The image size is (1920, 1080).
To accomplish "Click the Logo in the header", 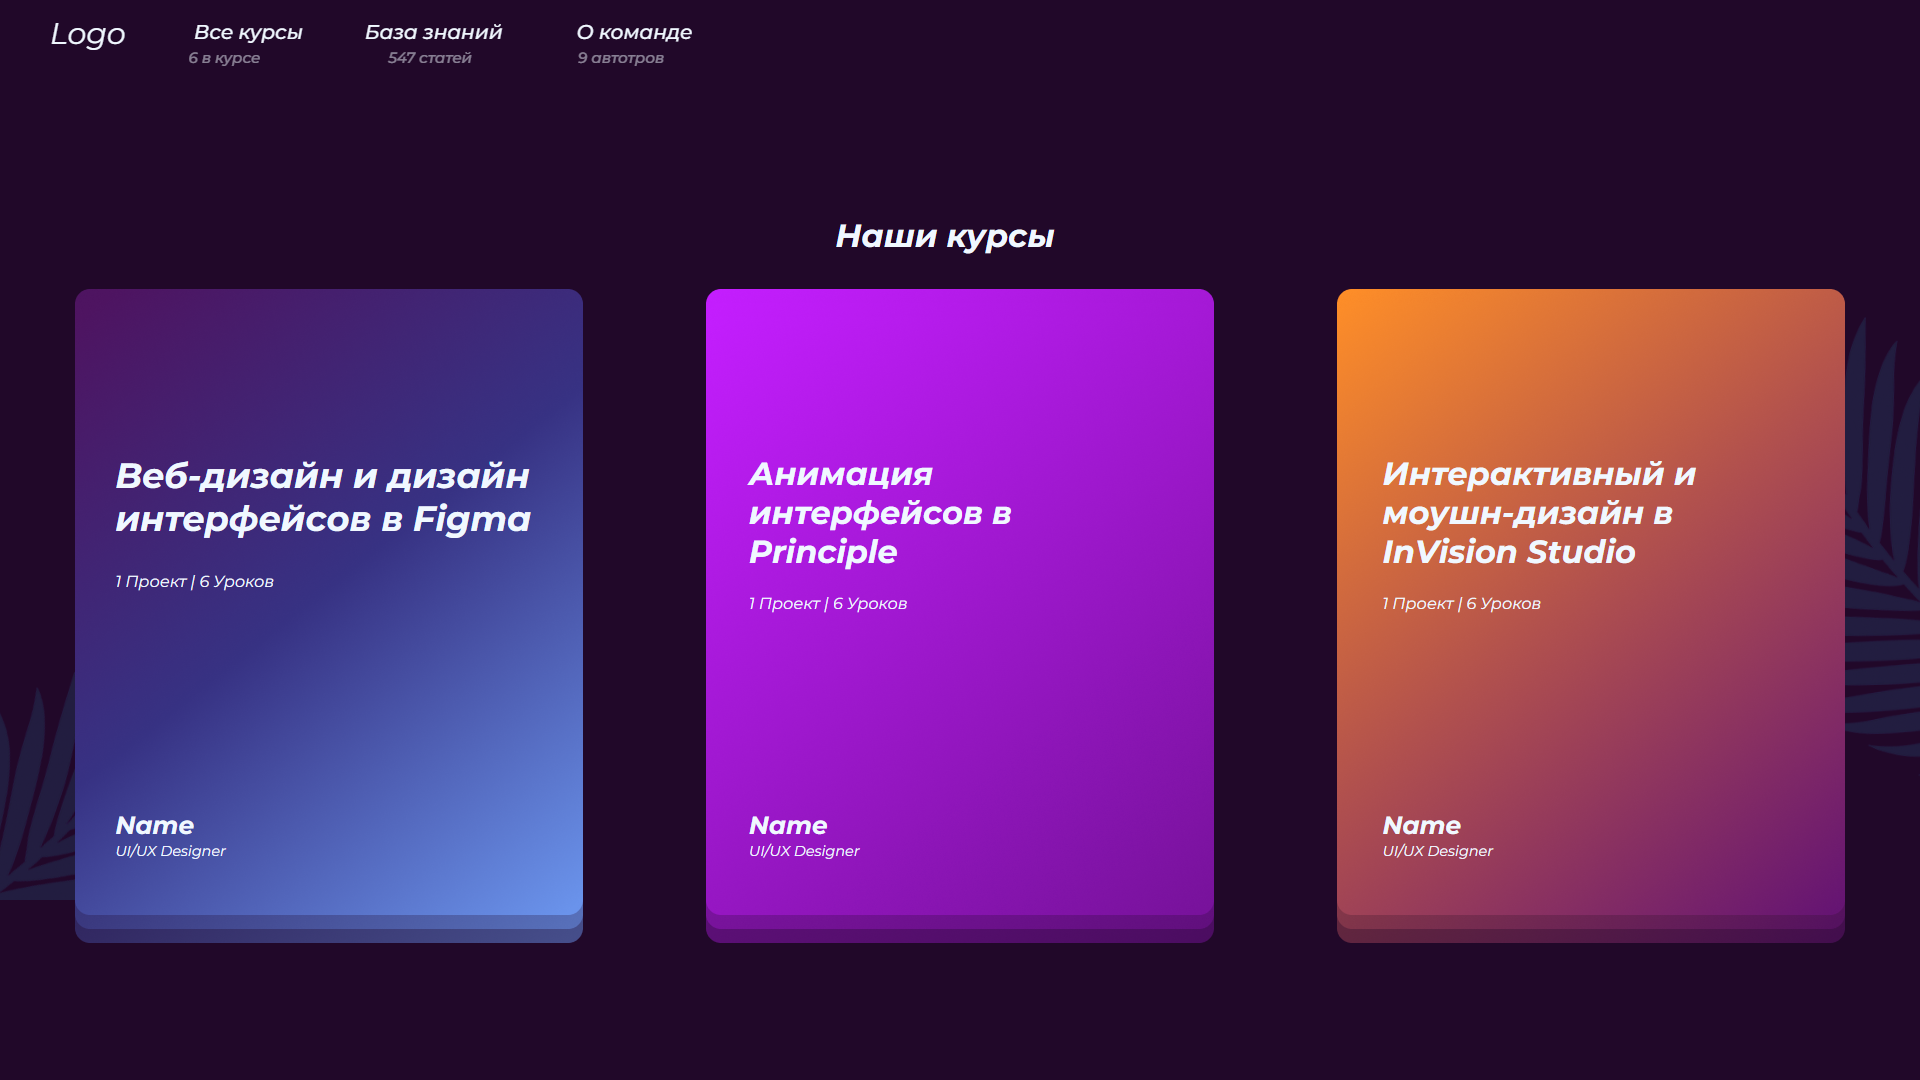I will pyautogui.click(x=88, y=34).
